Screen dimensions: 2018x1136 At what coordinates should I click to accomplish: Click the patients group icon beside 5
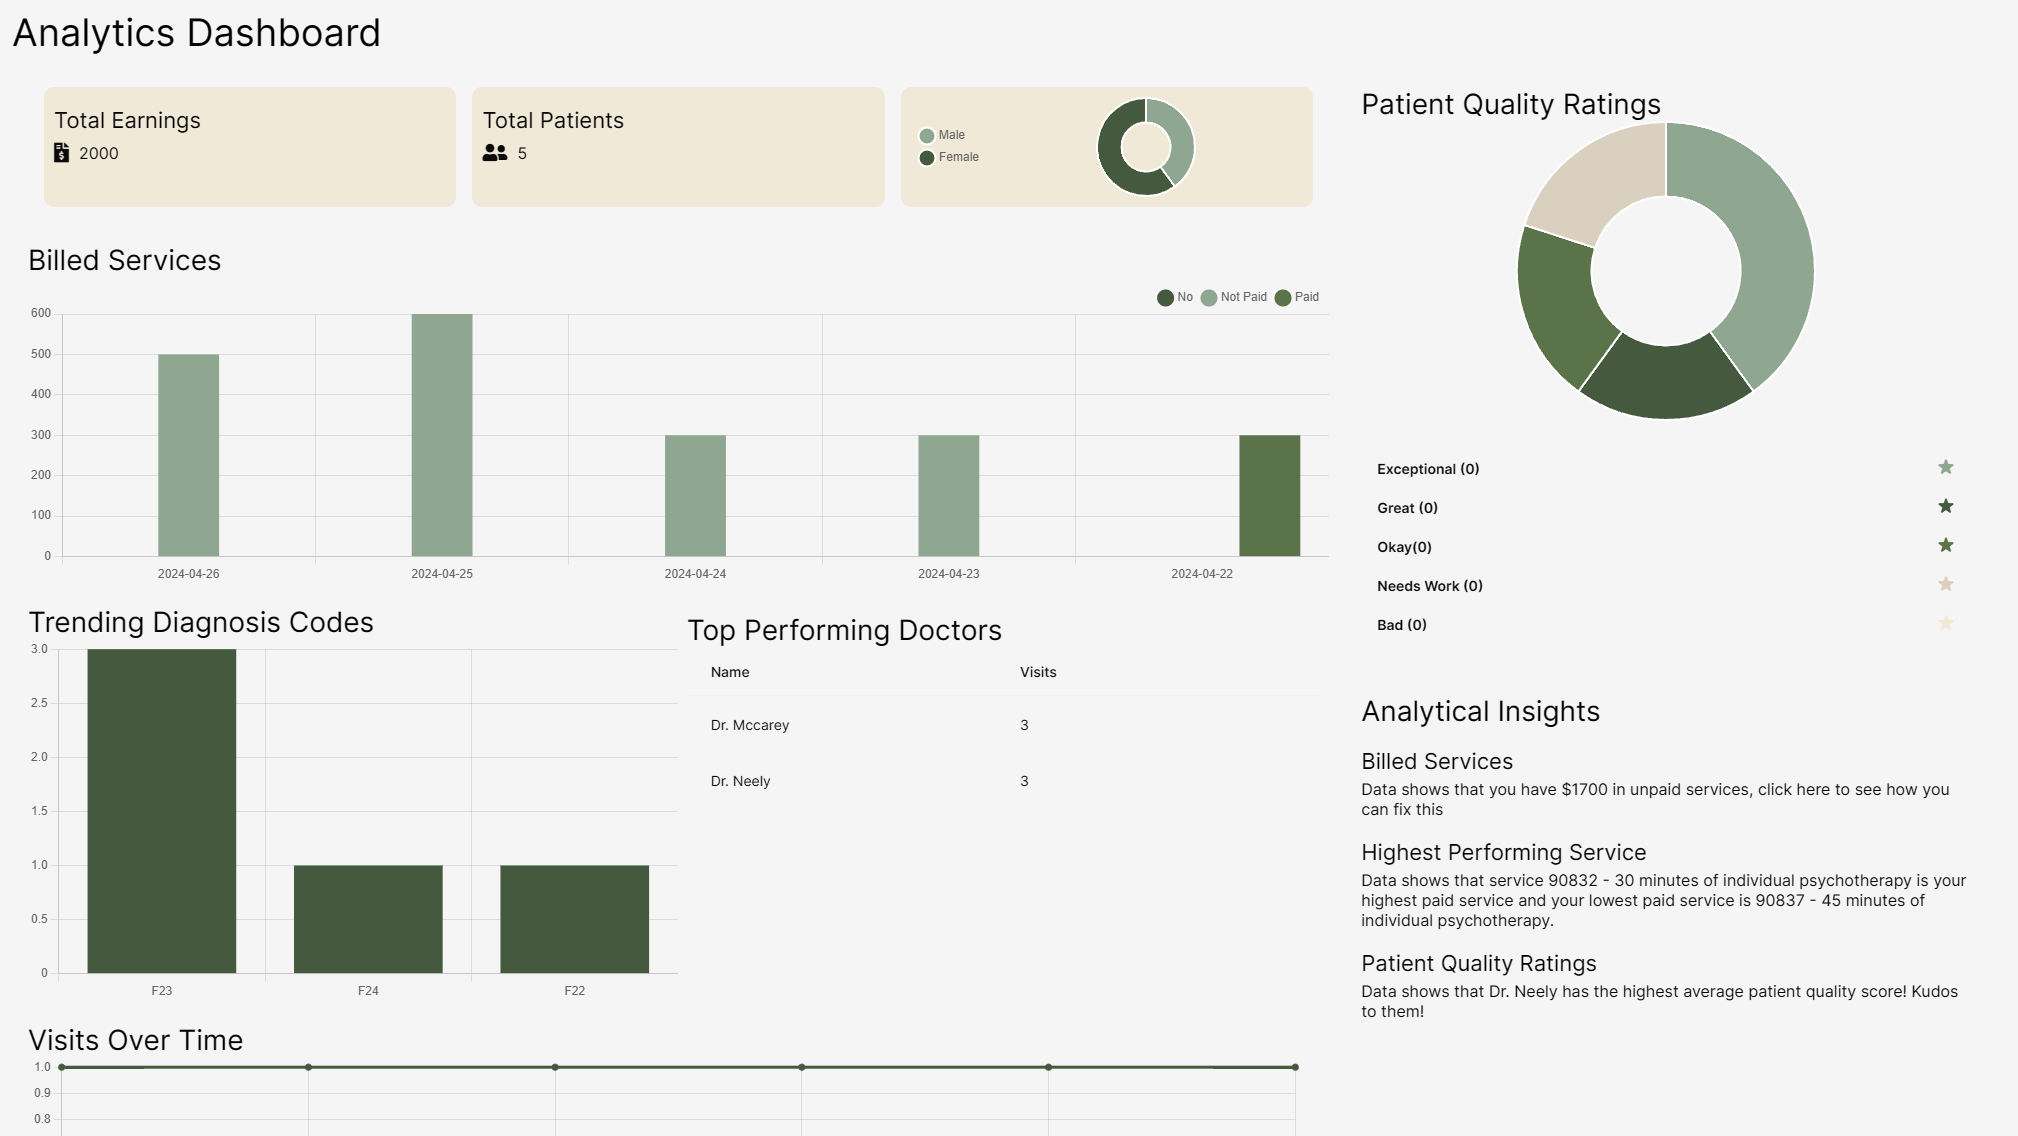[x=495, y=153]
